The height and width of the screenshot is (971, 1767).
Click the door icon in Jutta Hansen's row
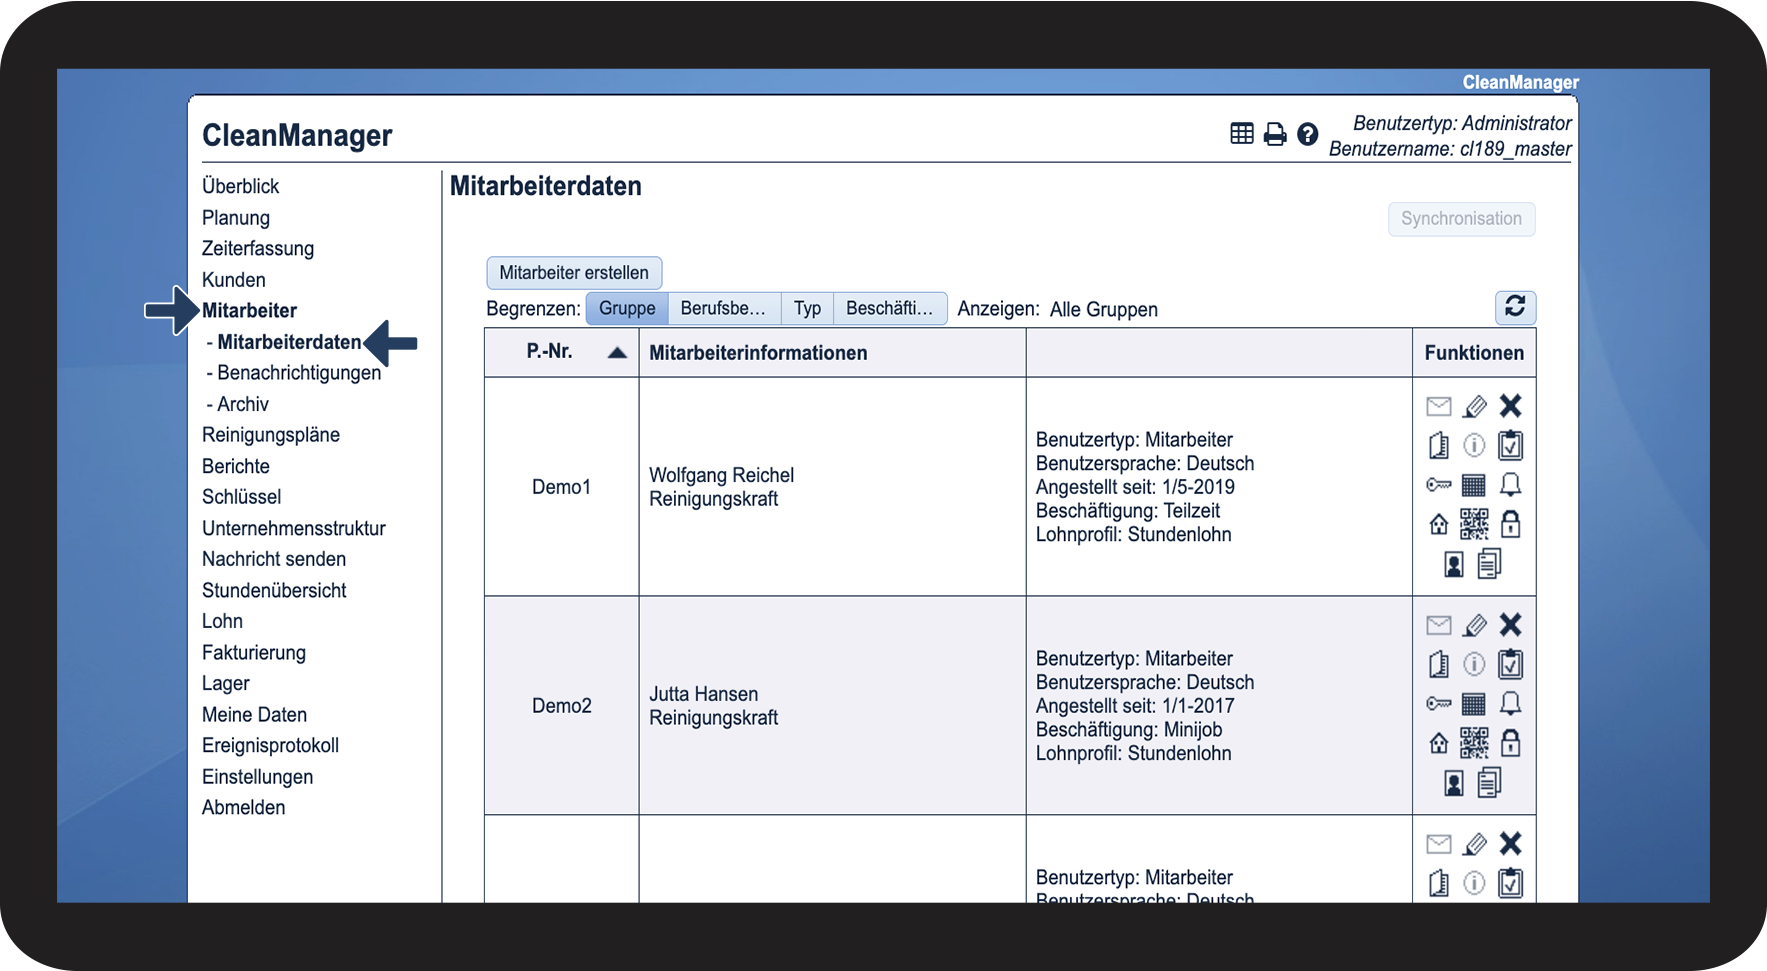[x=1439, y=664]
